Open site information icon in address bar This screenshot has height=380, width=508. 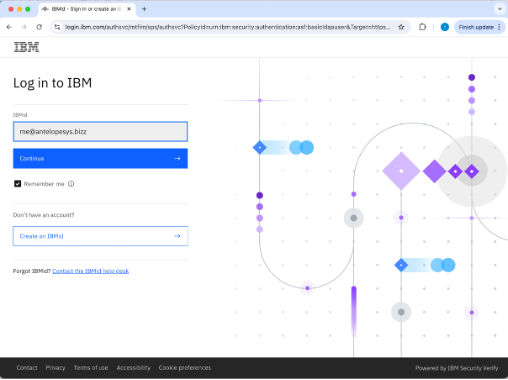pos(57,27)
